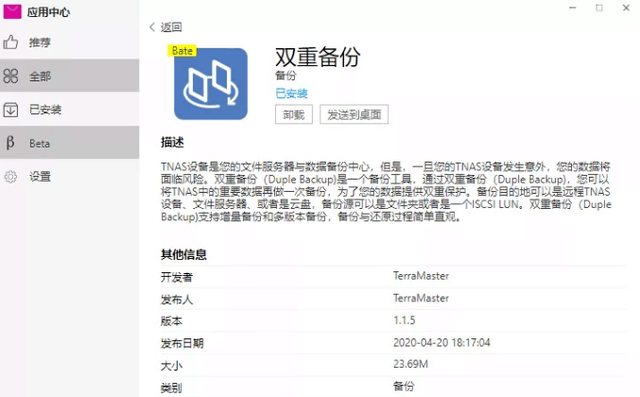Click the 卸载 uninstall button
The height and width of the screenshot is (397, 640).
coord(294,115)
